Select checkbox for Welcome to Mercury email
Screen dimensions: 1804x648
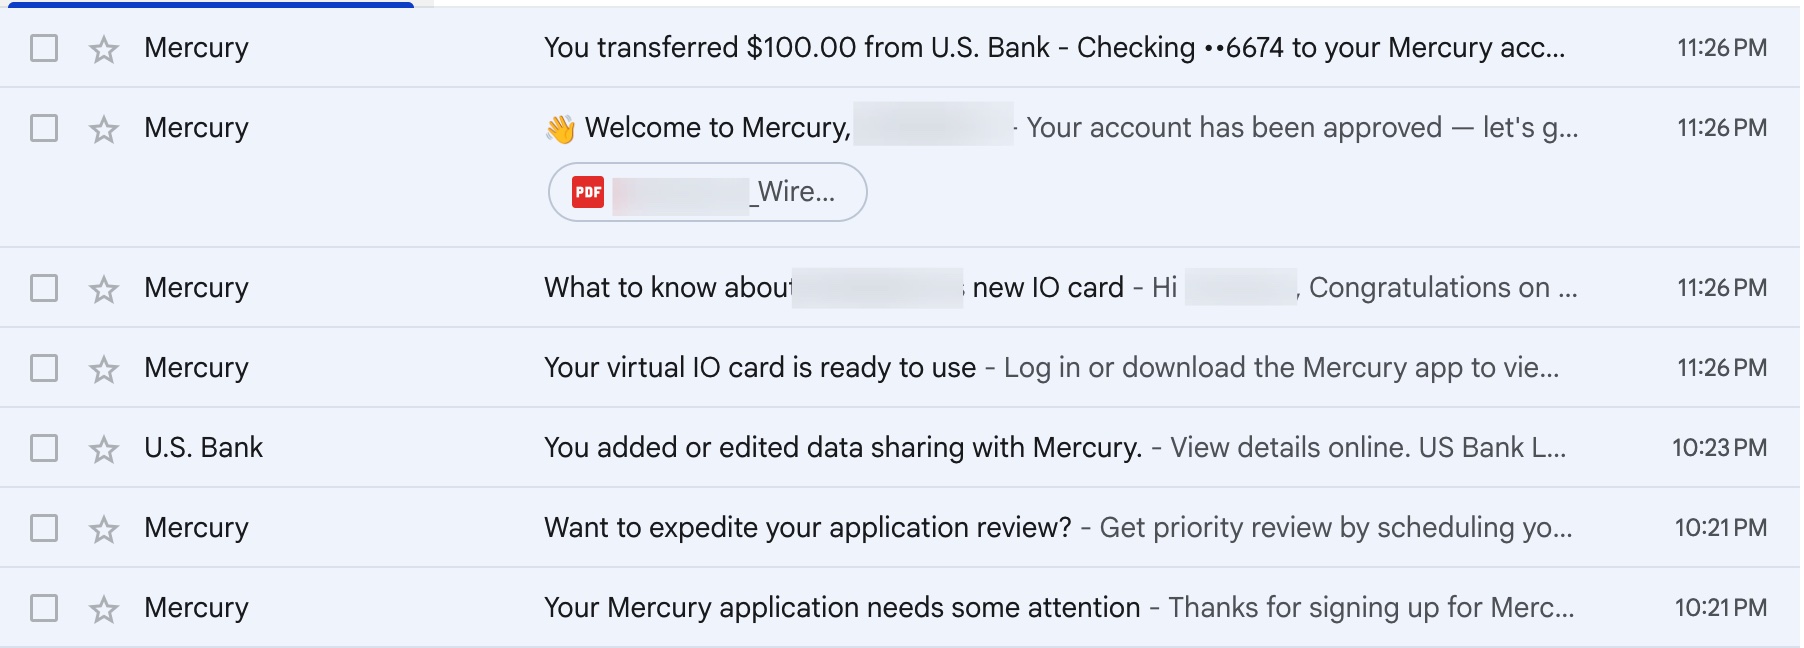click(x=44, y=128)
